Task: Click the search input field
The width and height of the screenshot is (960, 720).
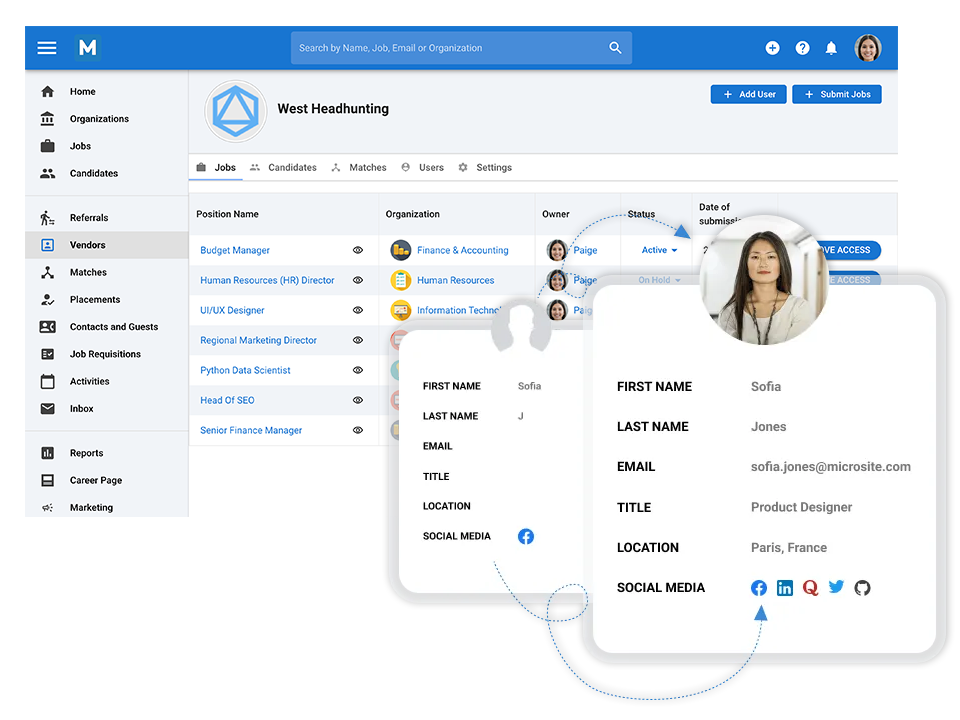Action: pyautogui.click(x=450, y=48)
